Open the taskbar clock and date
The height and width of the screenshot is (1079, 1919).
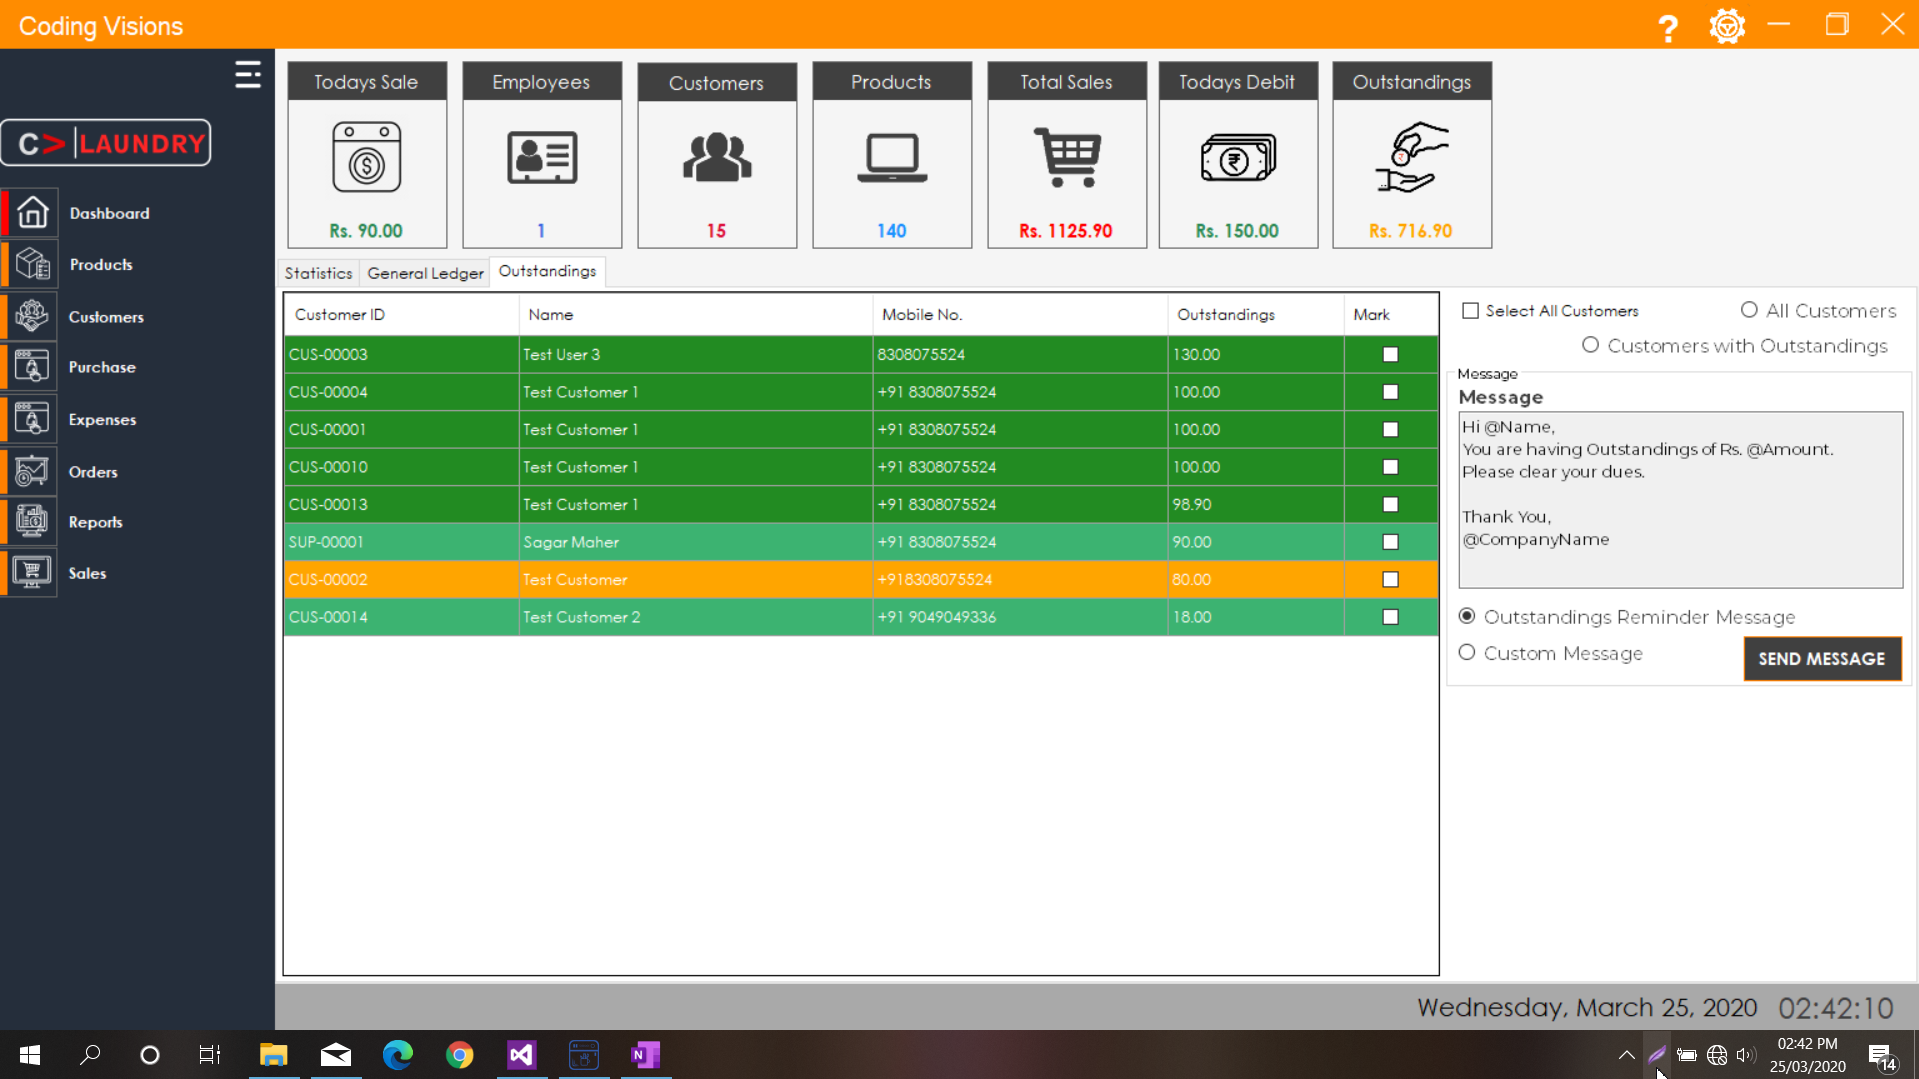[1807, 1055]
